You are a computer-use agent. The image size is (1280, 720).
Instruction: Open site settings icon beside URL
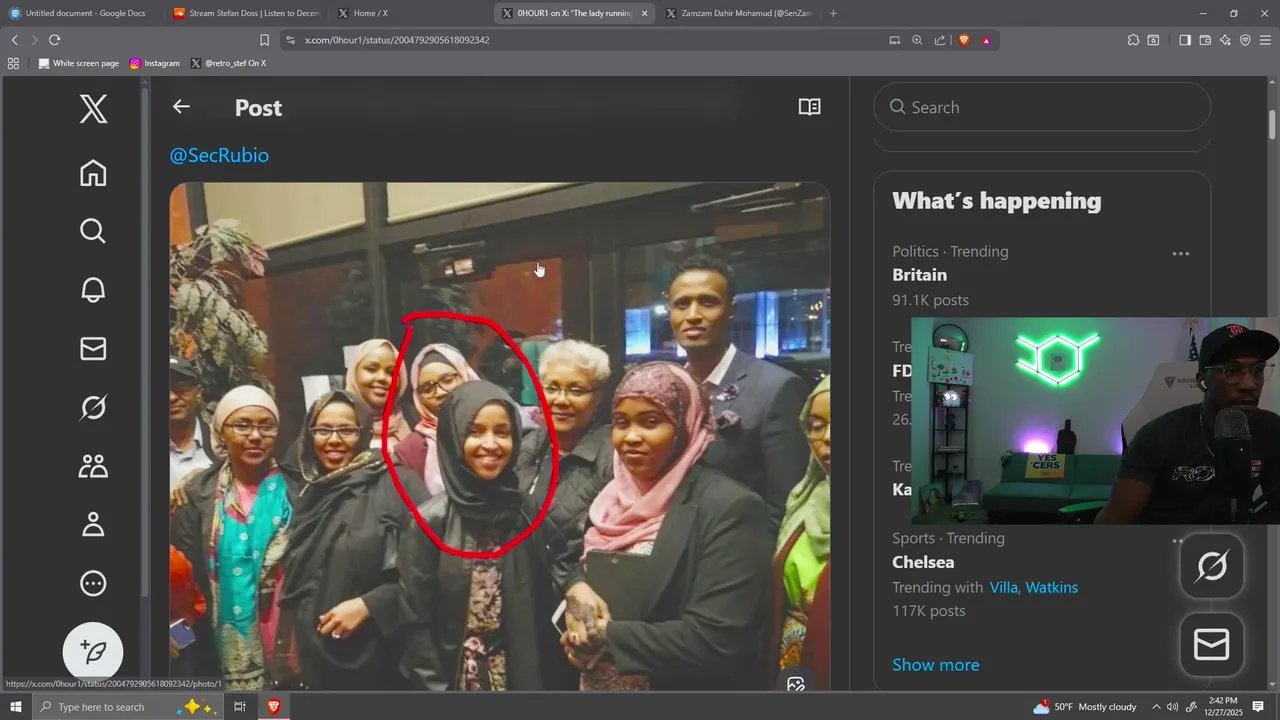pos(290,40)
